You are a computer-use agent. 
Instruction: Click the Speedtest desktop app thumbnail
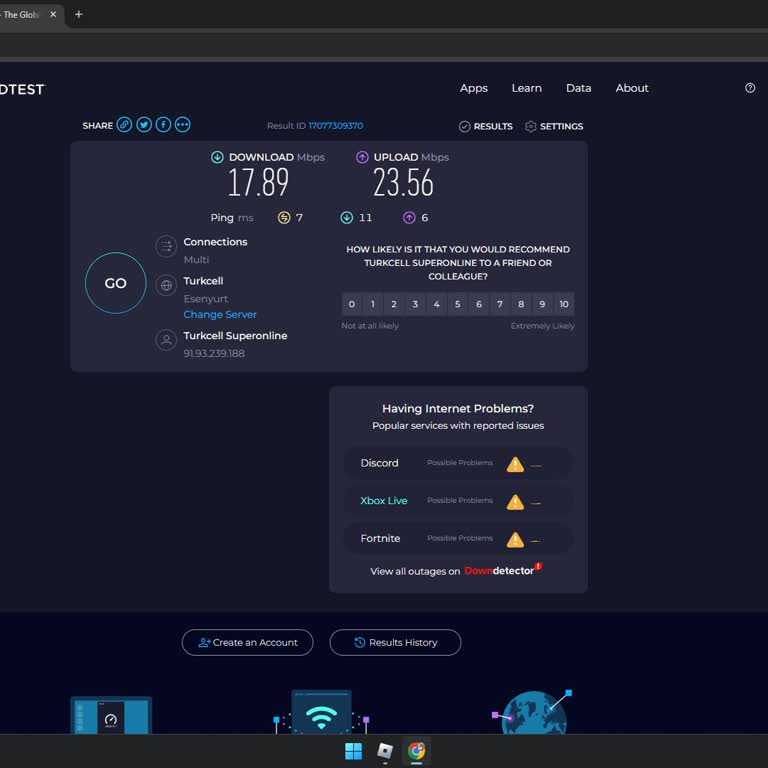[111, 716]
